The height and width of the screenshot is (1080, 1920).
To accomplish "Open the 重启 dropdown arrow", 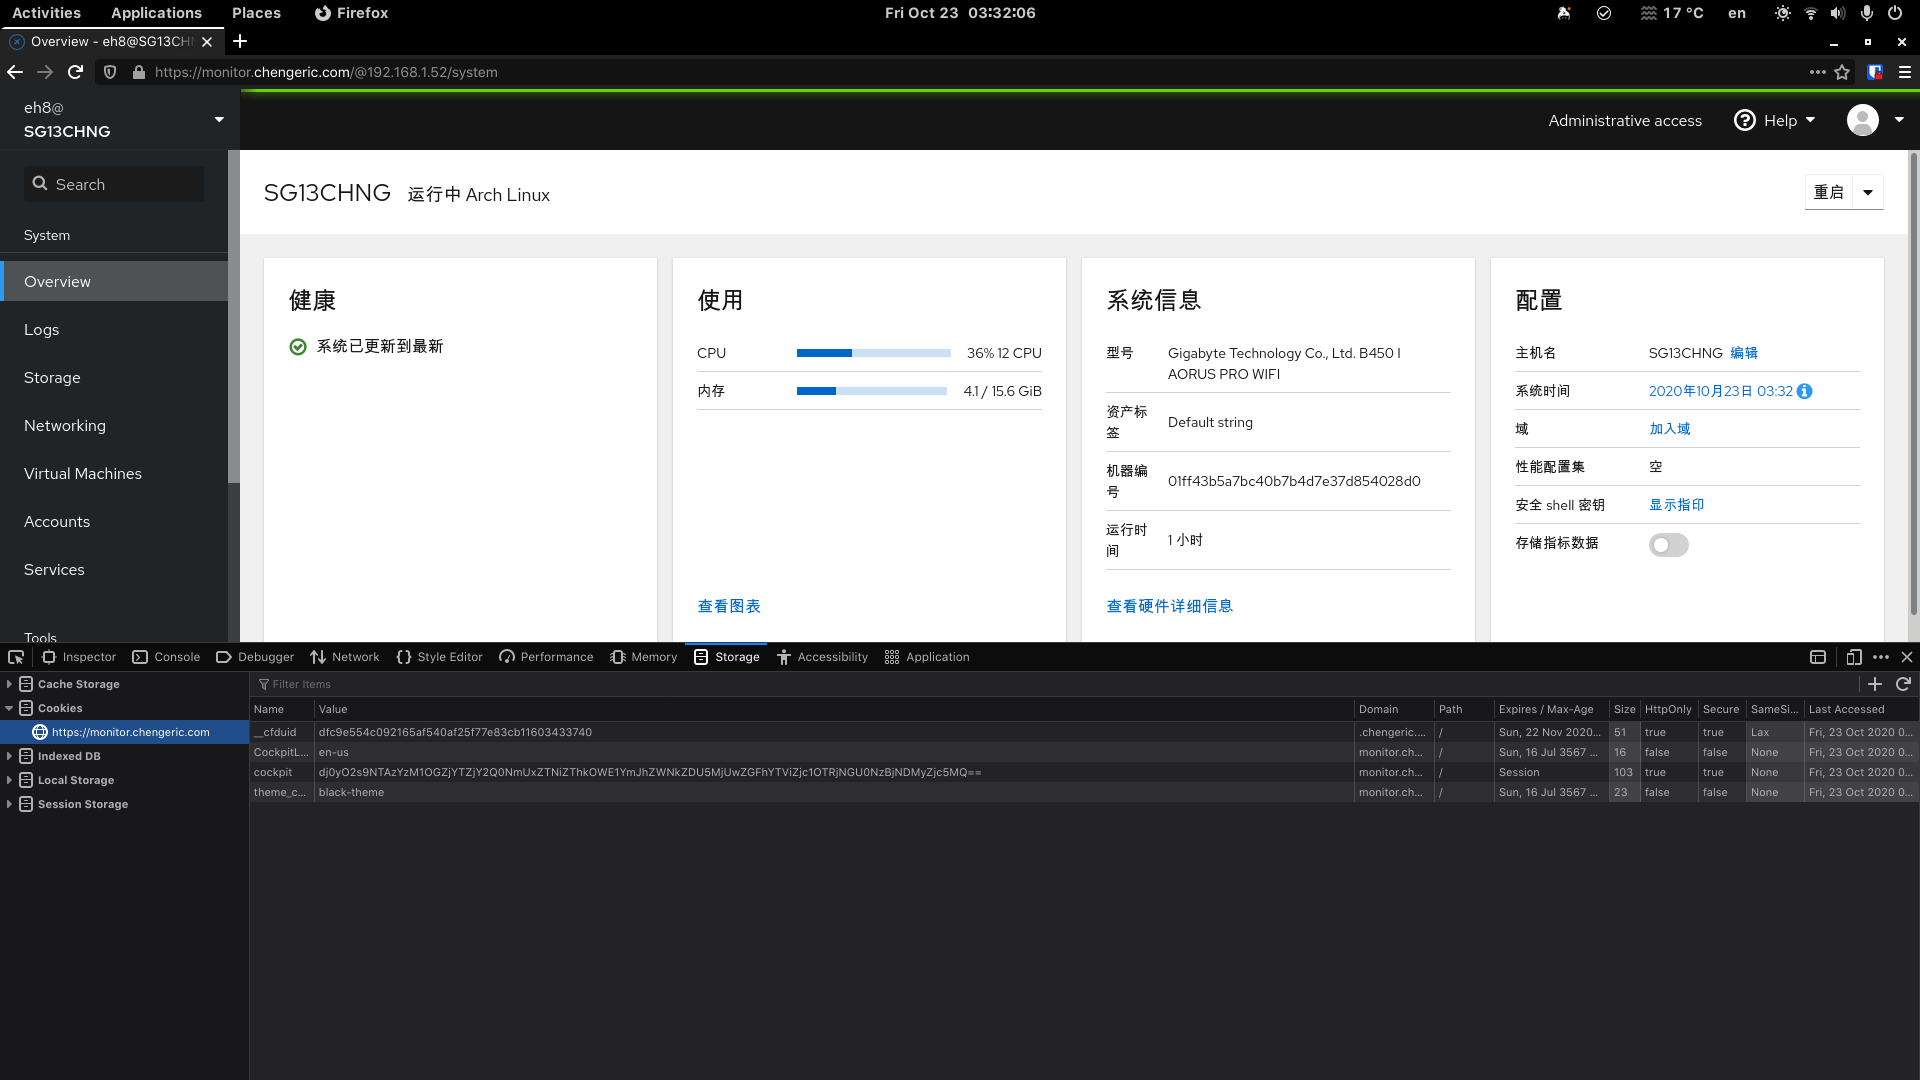I will [x=1867, y=192].
